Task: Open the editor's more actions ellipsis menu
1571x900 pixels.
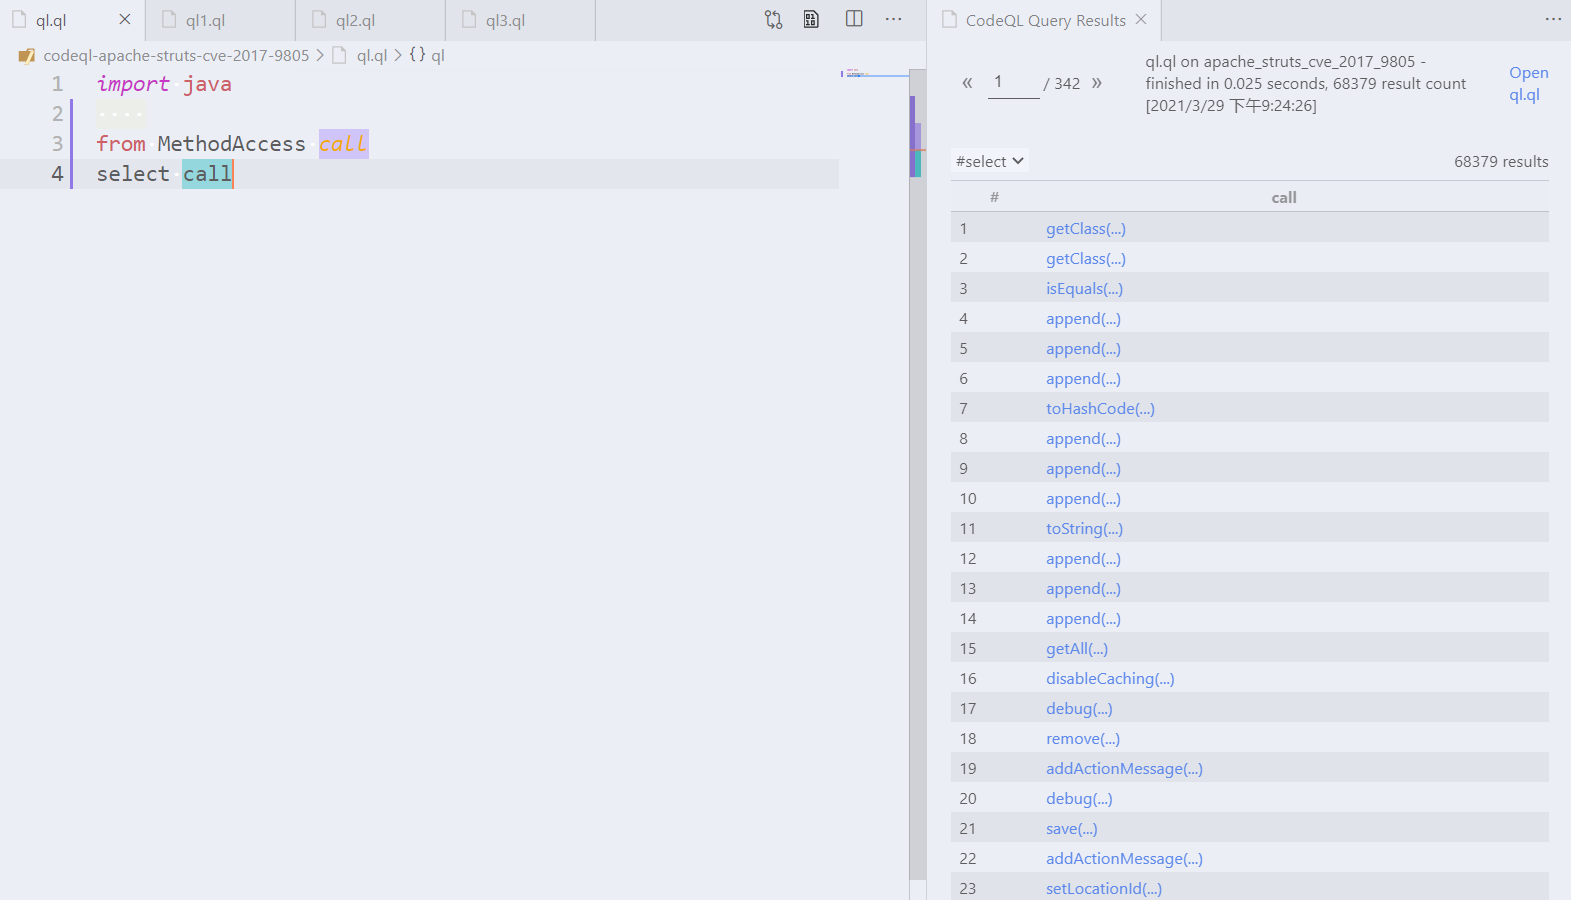Action: [894, 19]
